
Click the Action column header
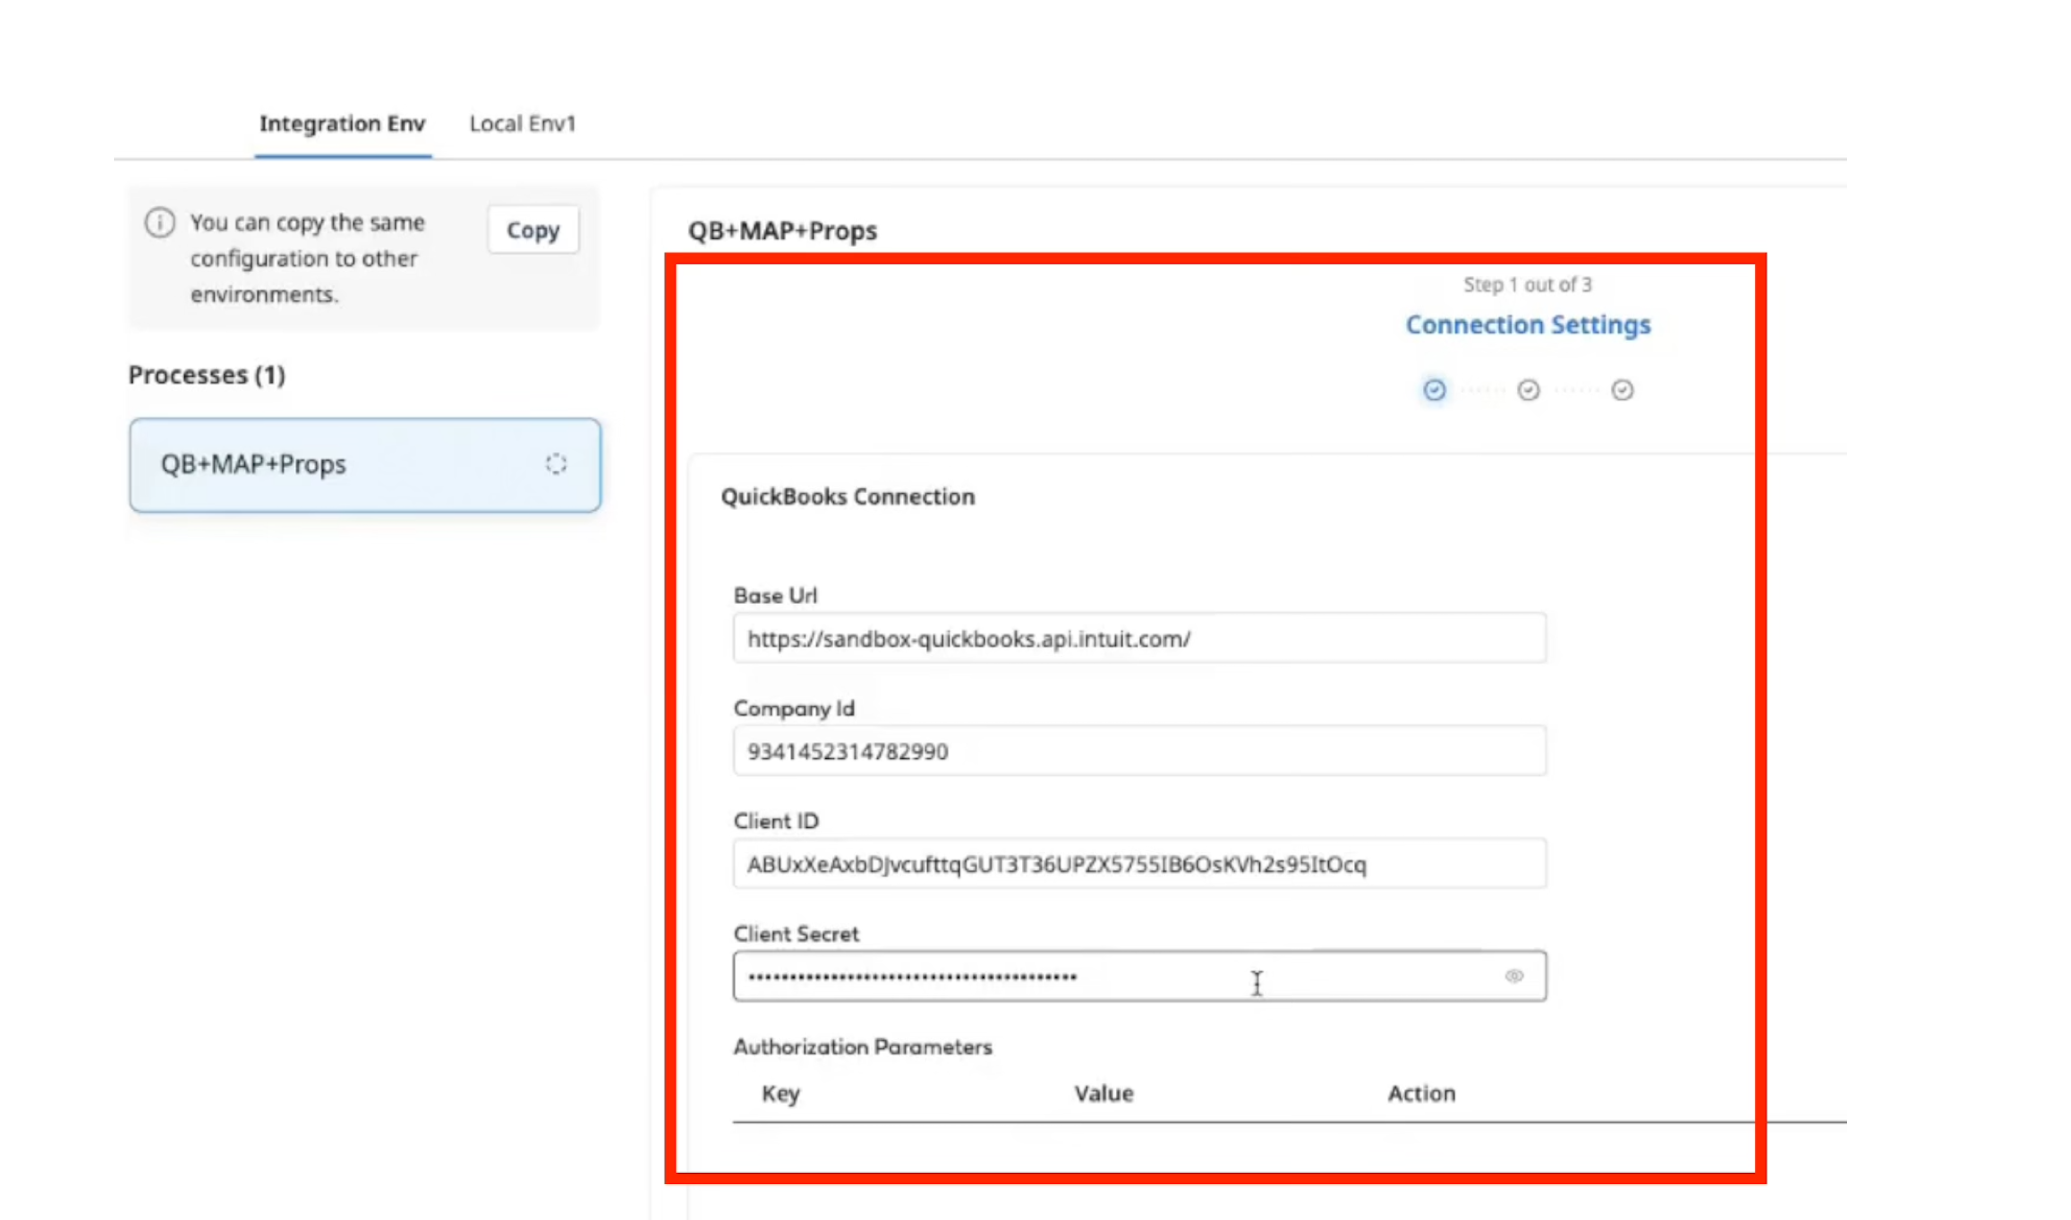[x=1421, y=1093]
